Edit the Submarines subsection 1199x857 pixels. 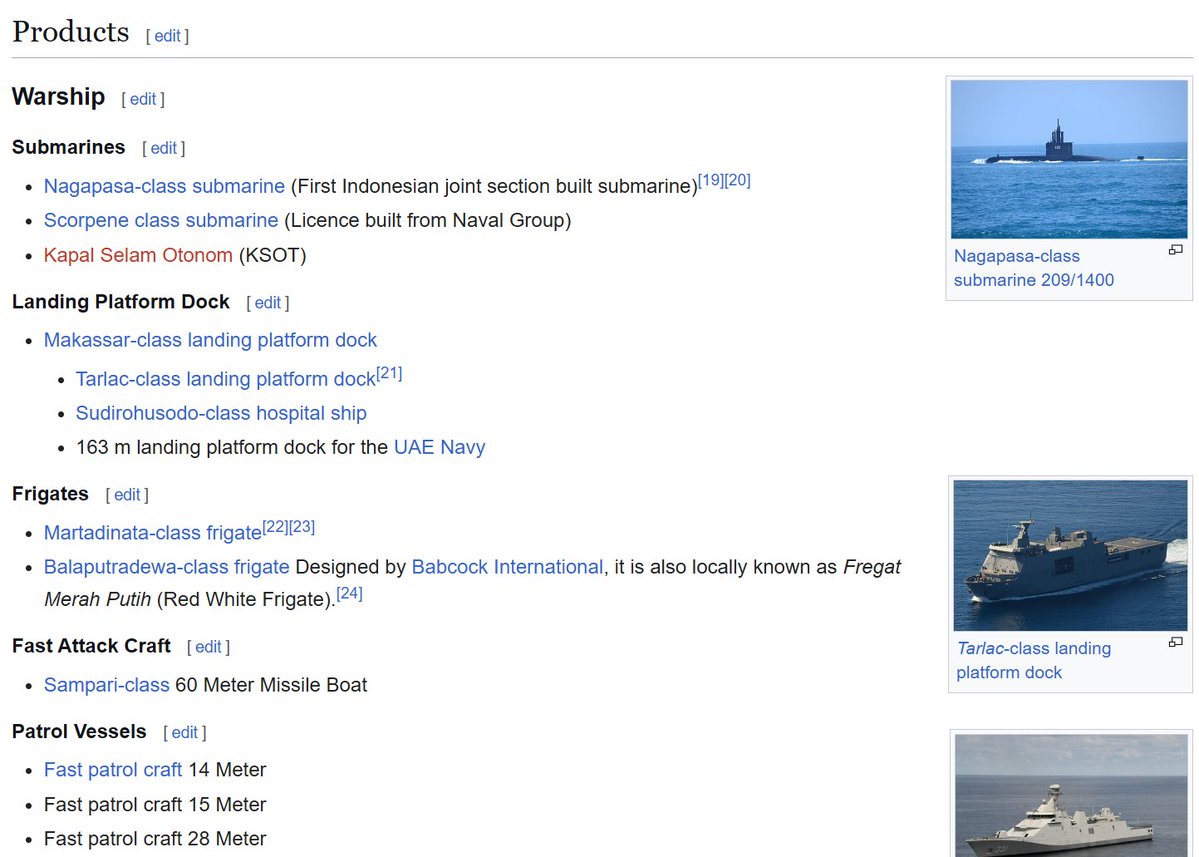click(164, 148)
